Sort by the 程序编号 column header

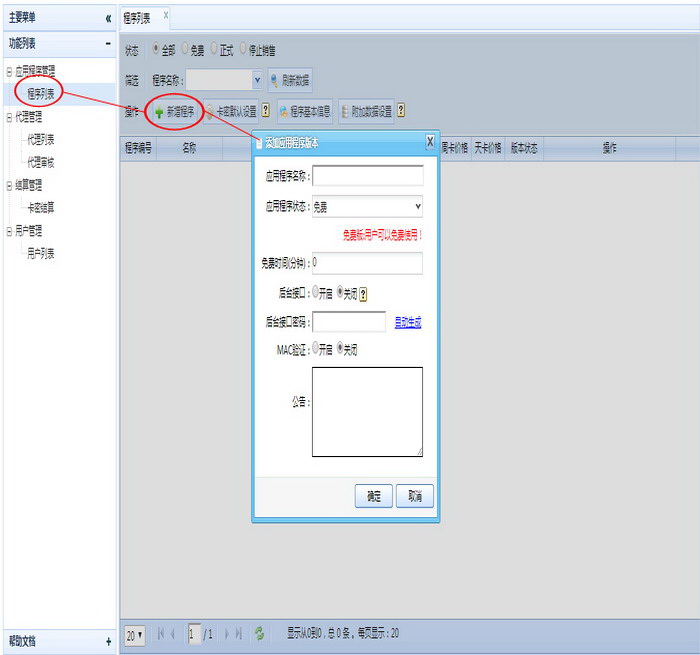point(138,148)
